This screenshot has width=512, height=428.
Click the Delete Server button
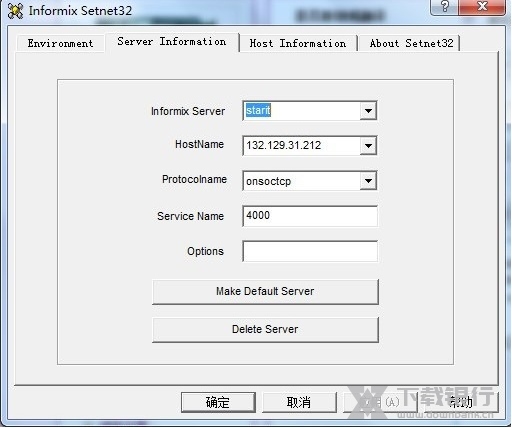265,329
